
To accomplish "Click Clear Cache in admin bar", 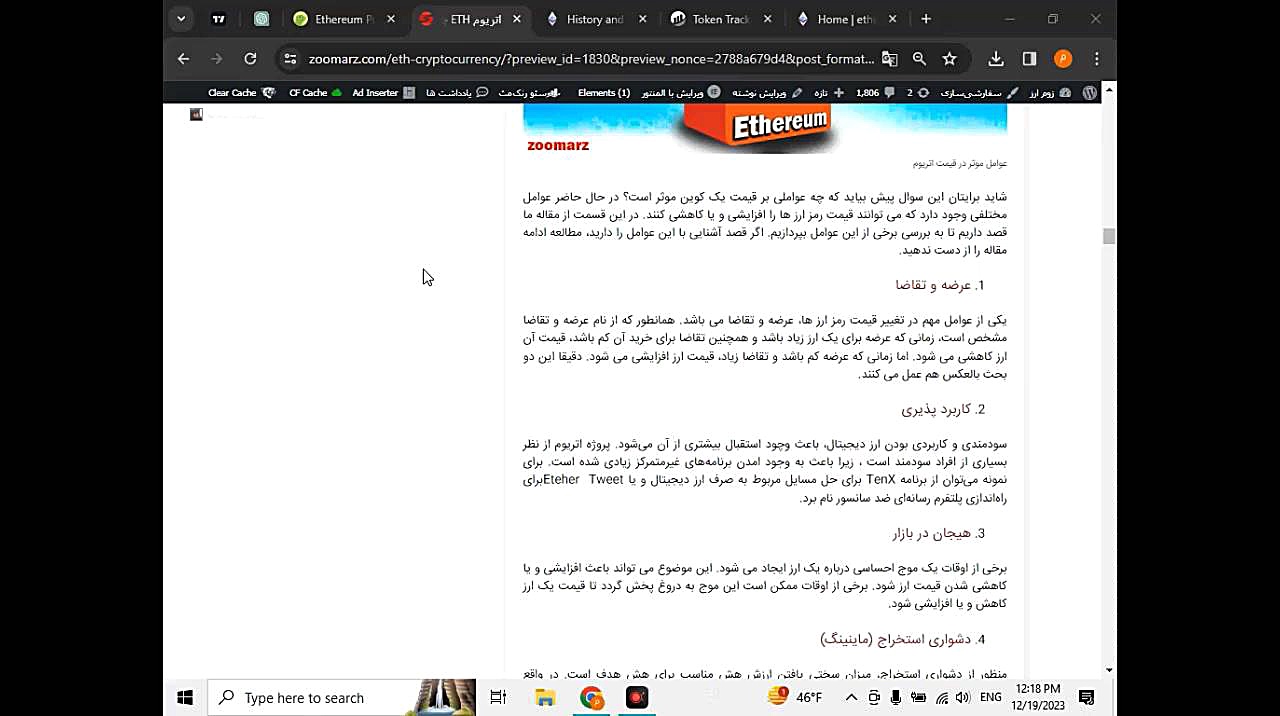I will coord(241,93).
